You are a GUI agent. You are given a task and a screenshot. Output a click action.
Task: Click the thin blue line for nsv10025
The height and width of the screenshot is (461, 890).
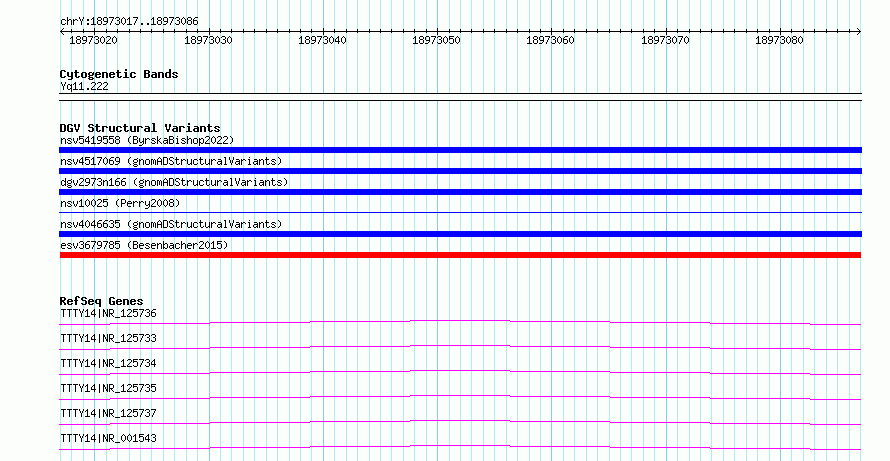(460, 212)
